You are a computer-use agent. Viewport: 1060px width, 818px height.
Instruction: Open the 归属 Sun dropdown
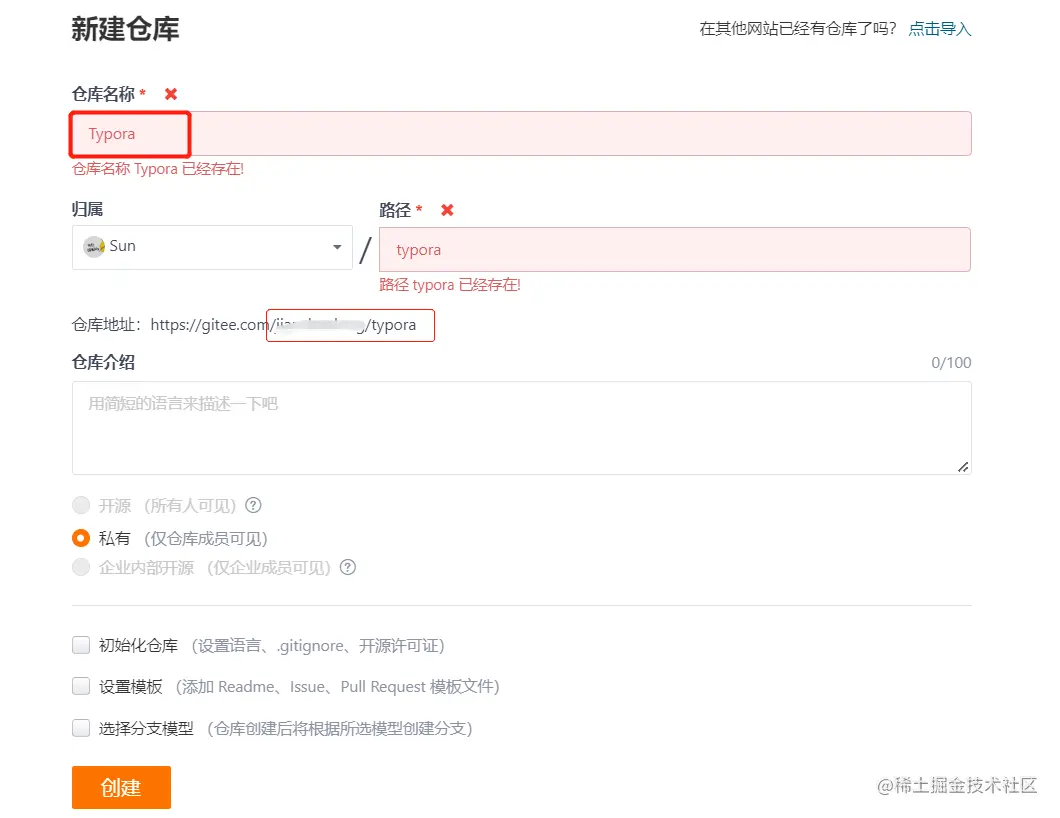point(212,247)
